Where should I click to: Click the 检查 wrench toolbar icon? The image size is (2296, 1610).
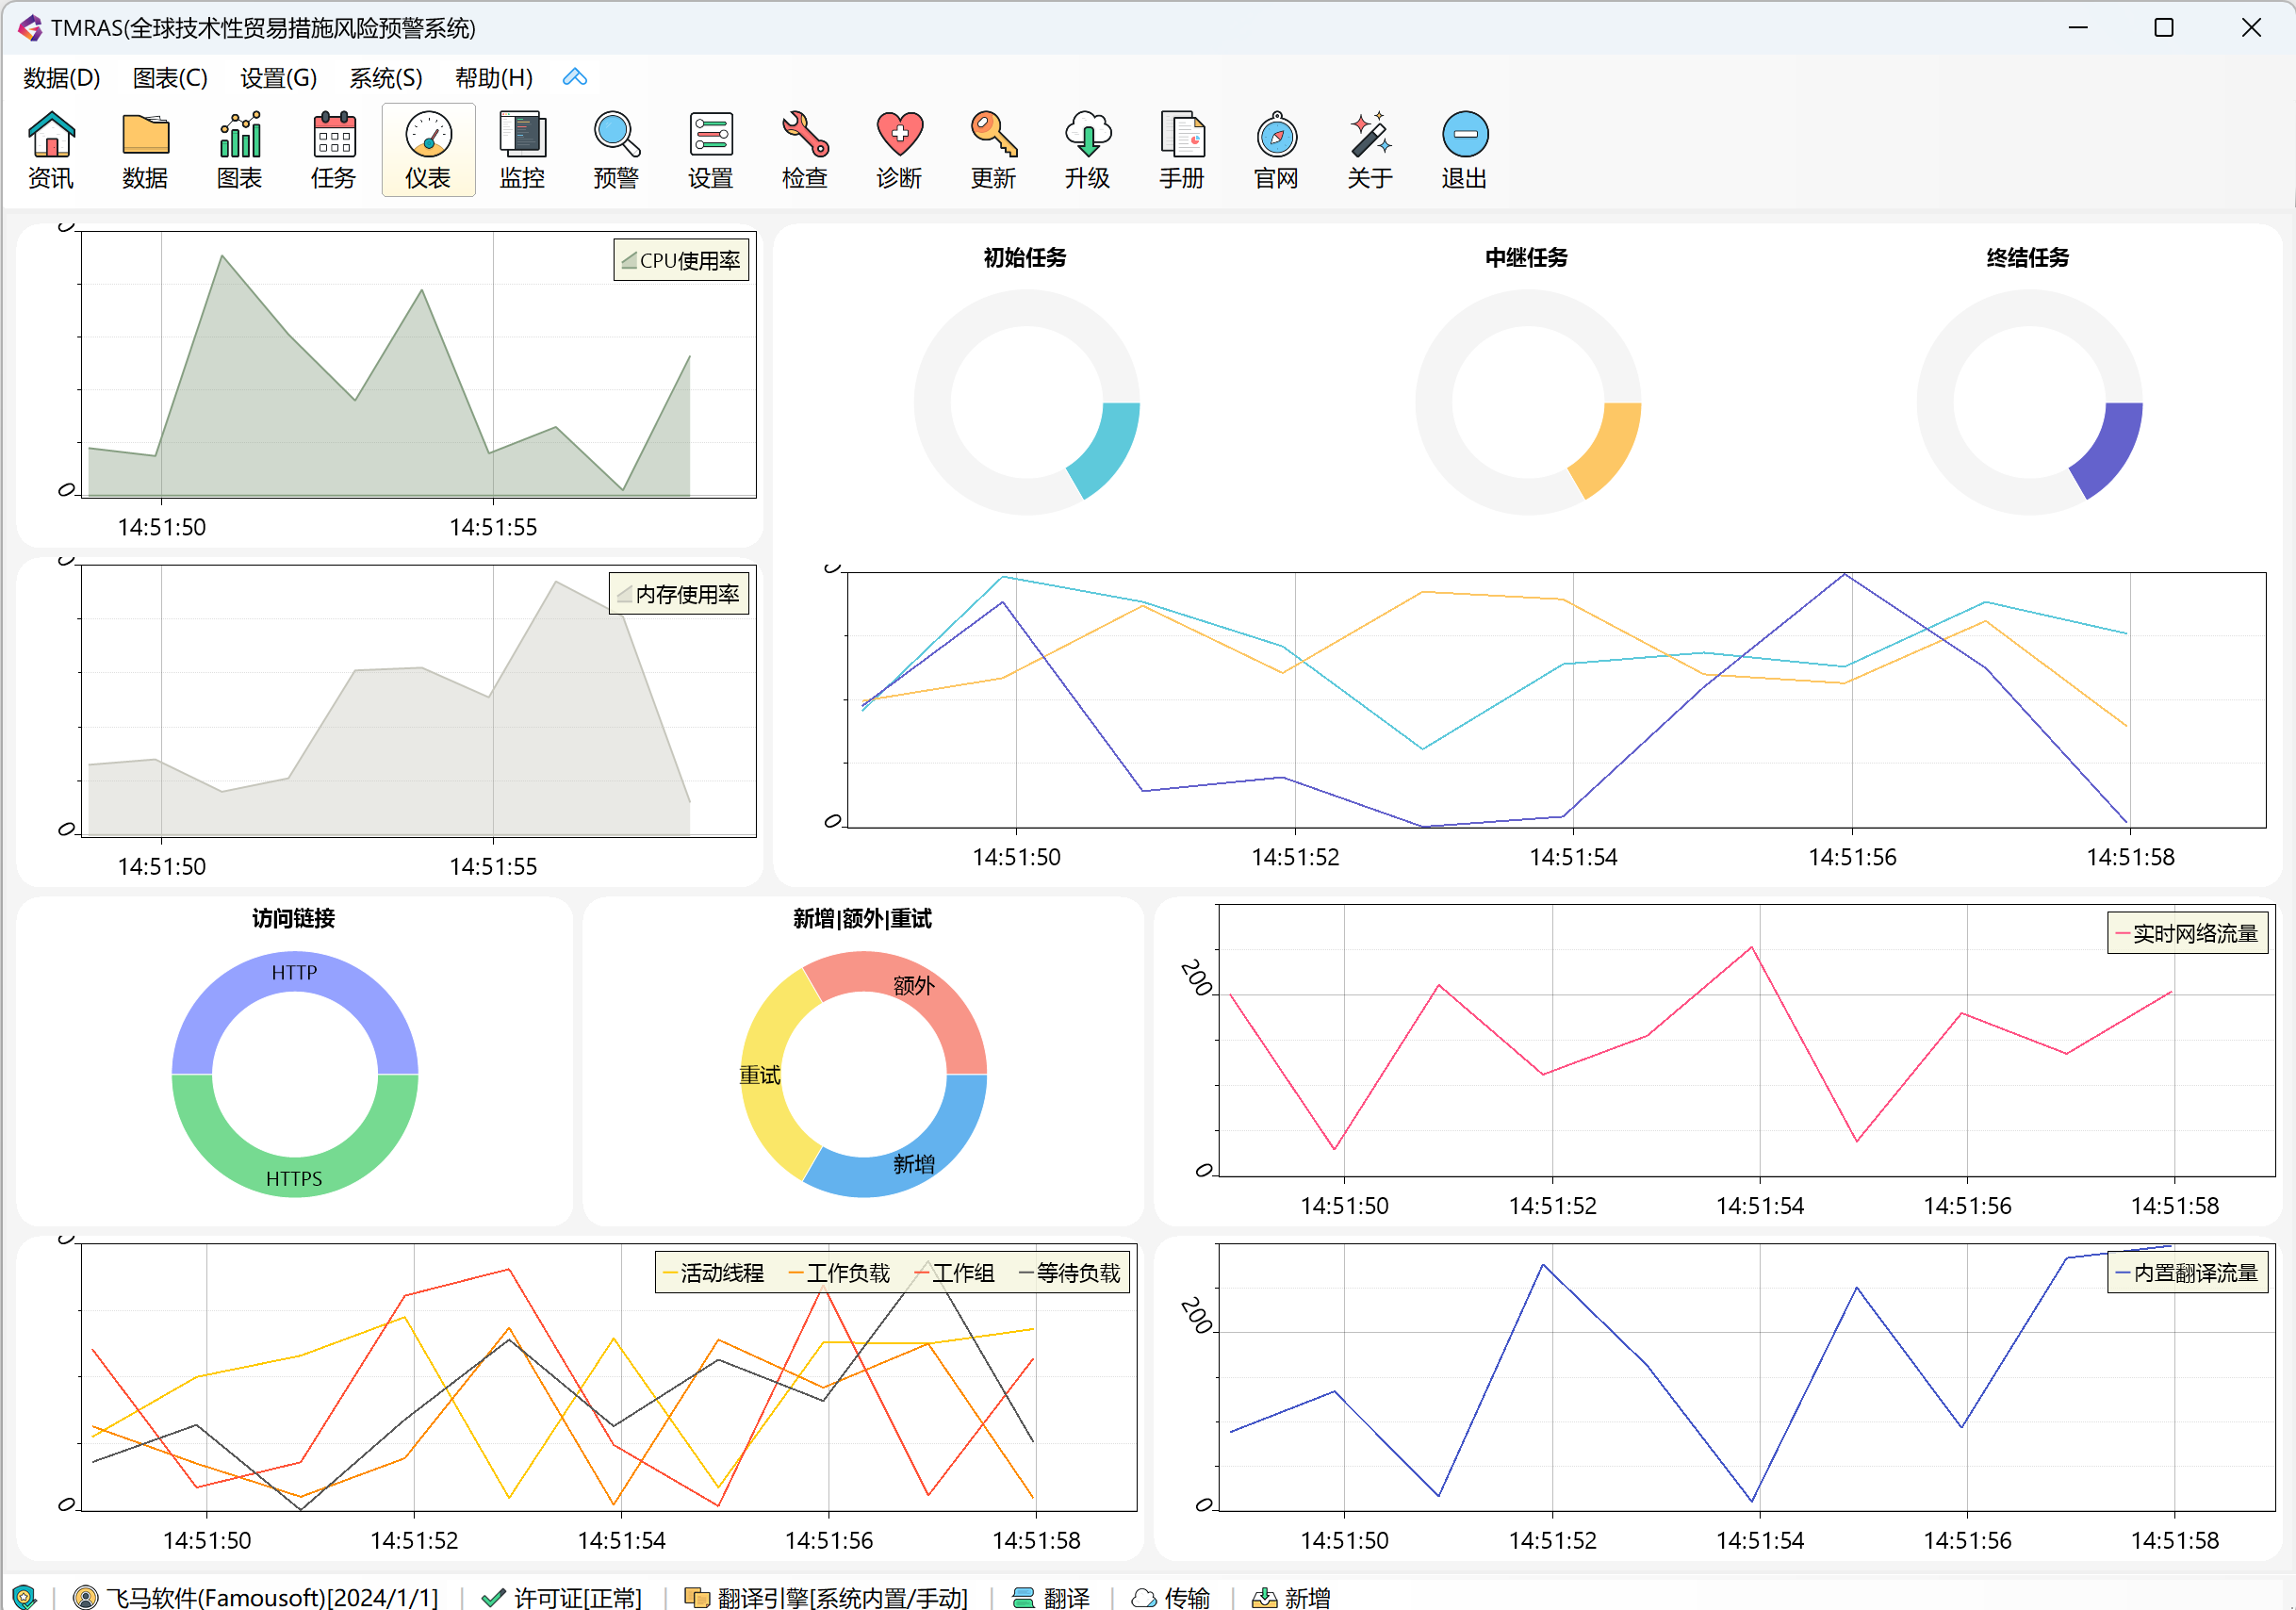click(x=805, y=150)
